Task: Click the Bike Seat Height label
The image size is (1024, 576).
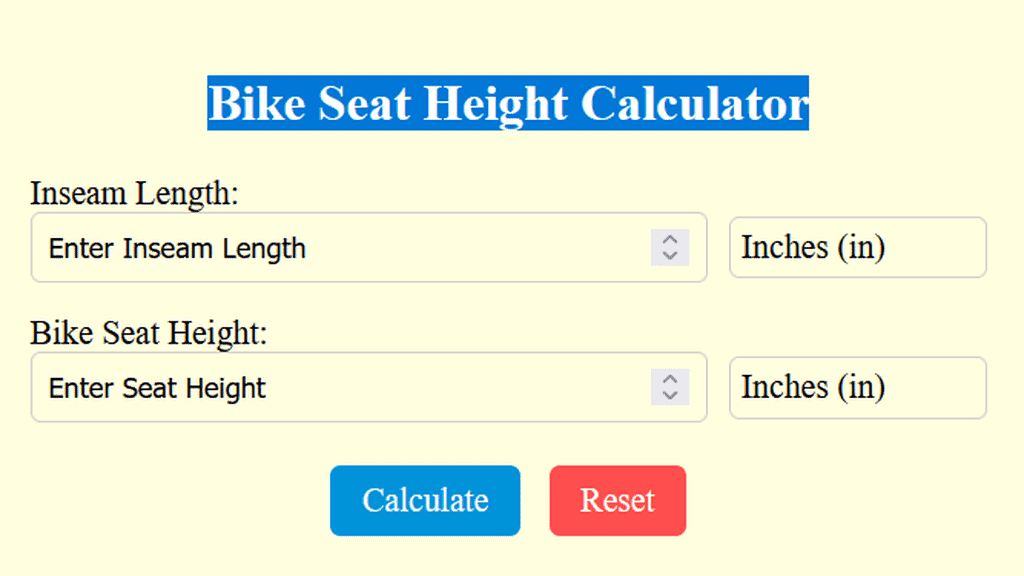Action: [x=149, y=333]
